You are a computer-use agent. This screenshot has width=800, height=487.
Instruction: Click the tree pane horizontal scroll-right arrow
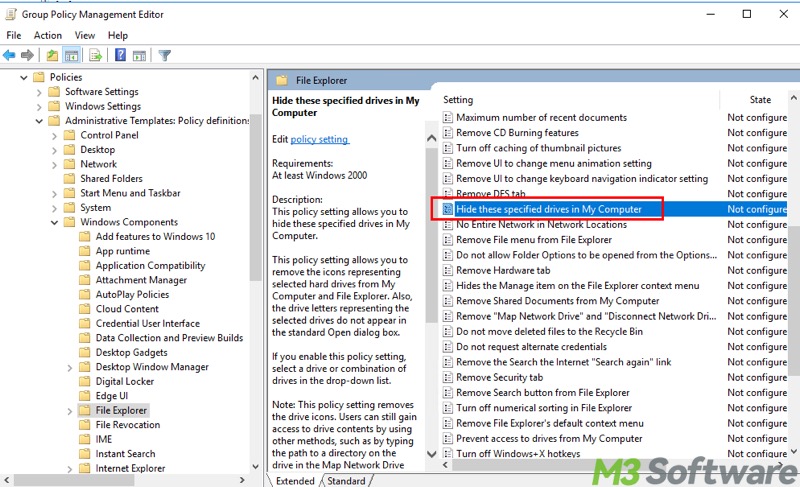[242, 480]
